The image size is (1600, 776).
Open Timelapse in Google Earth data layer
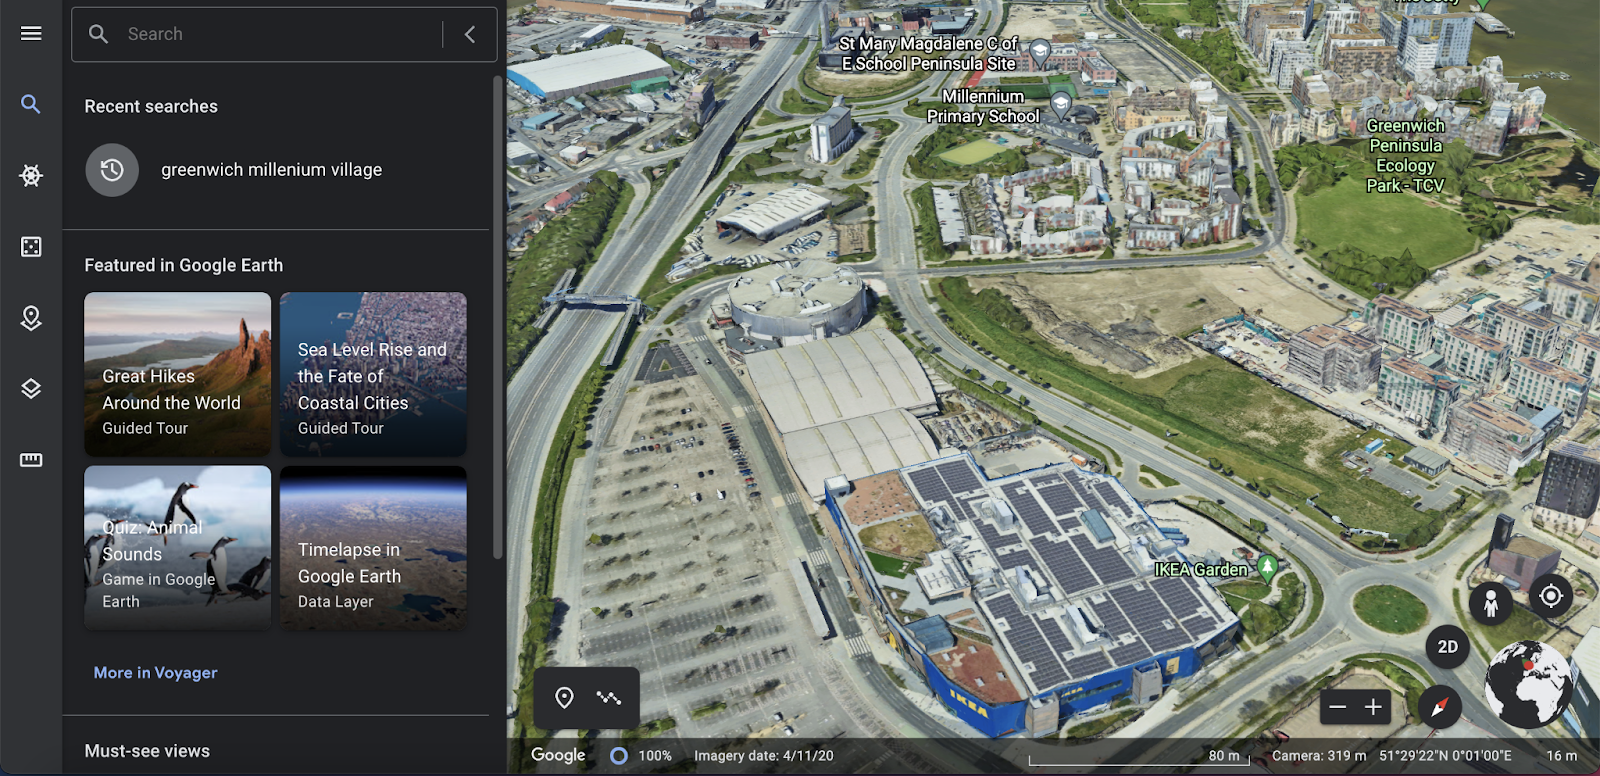[x=373, y=548]
